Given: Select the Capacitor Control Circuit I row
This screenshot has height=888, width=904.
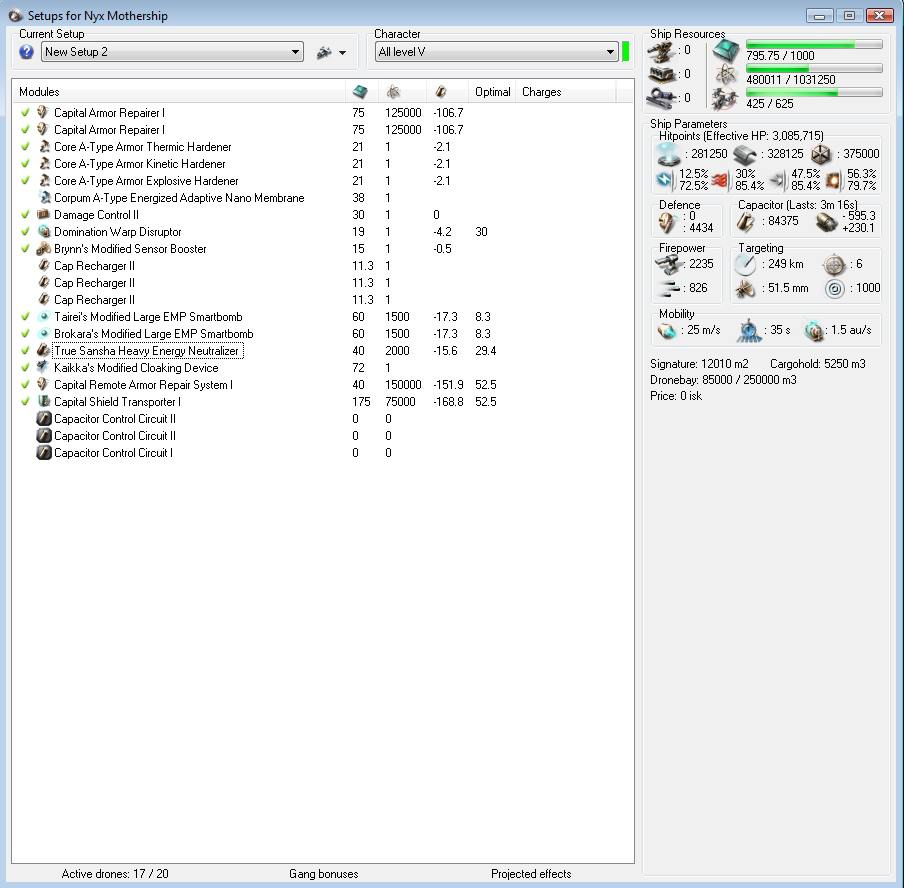Looking at the screenshot, I should (322, 453).
